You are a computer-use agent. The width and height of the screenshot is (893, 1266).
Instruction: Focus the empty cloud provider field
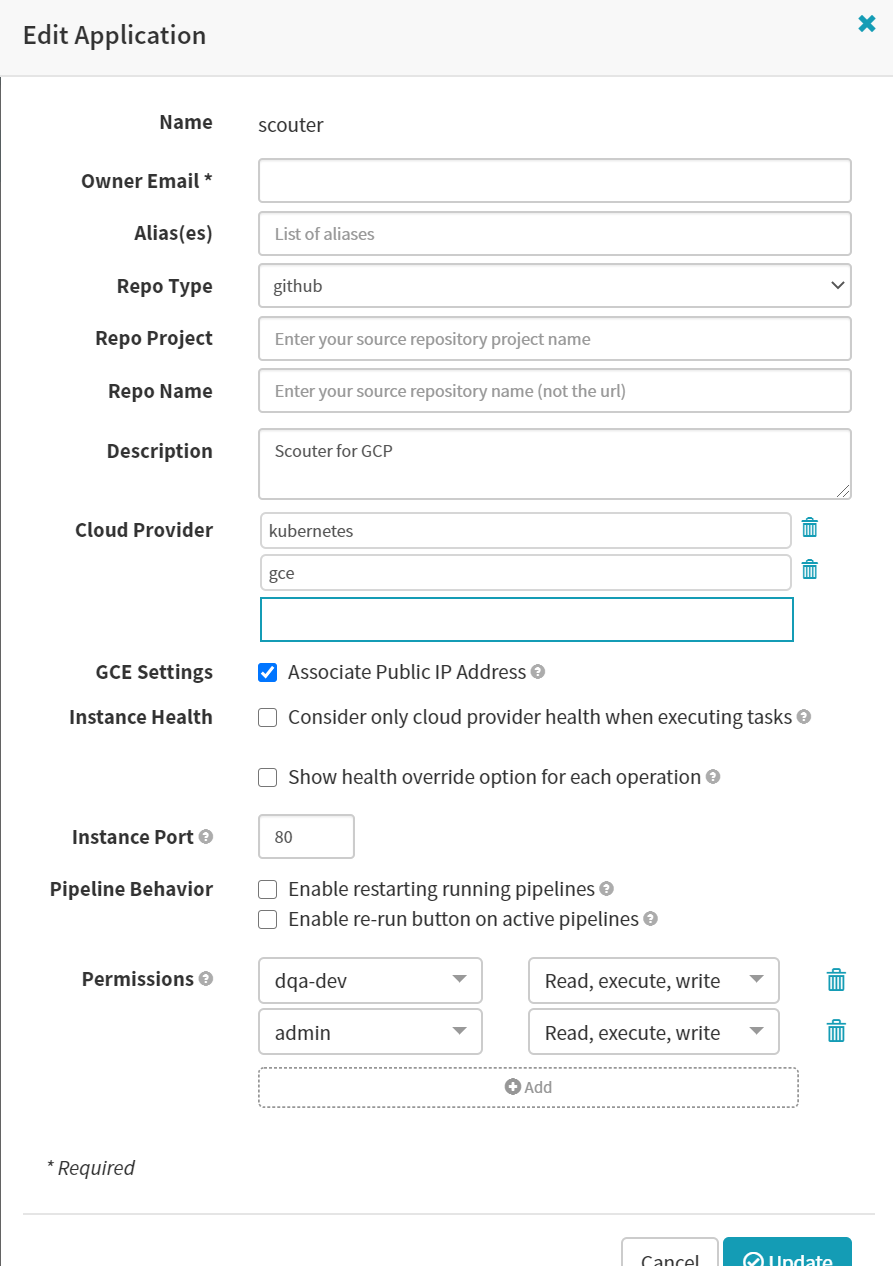526,619
